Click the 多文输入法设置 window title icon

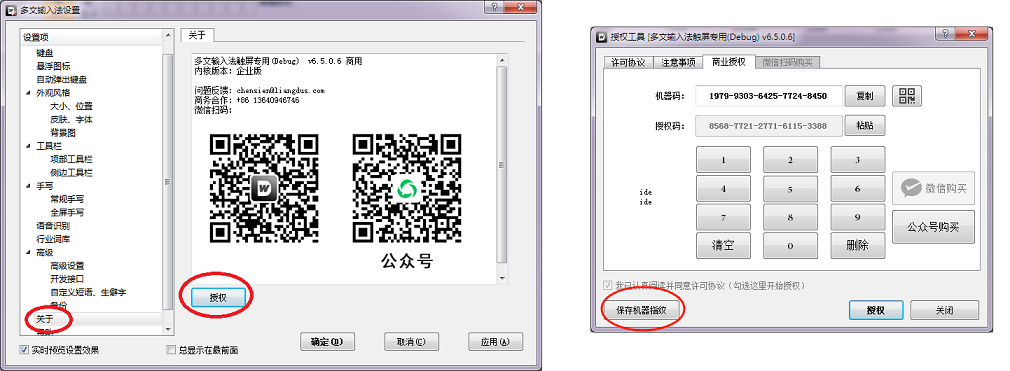(x=10, y=10)
